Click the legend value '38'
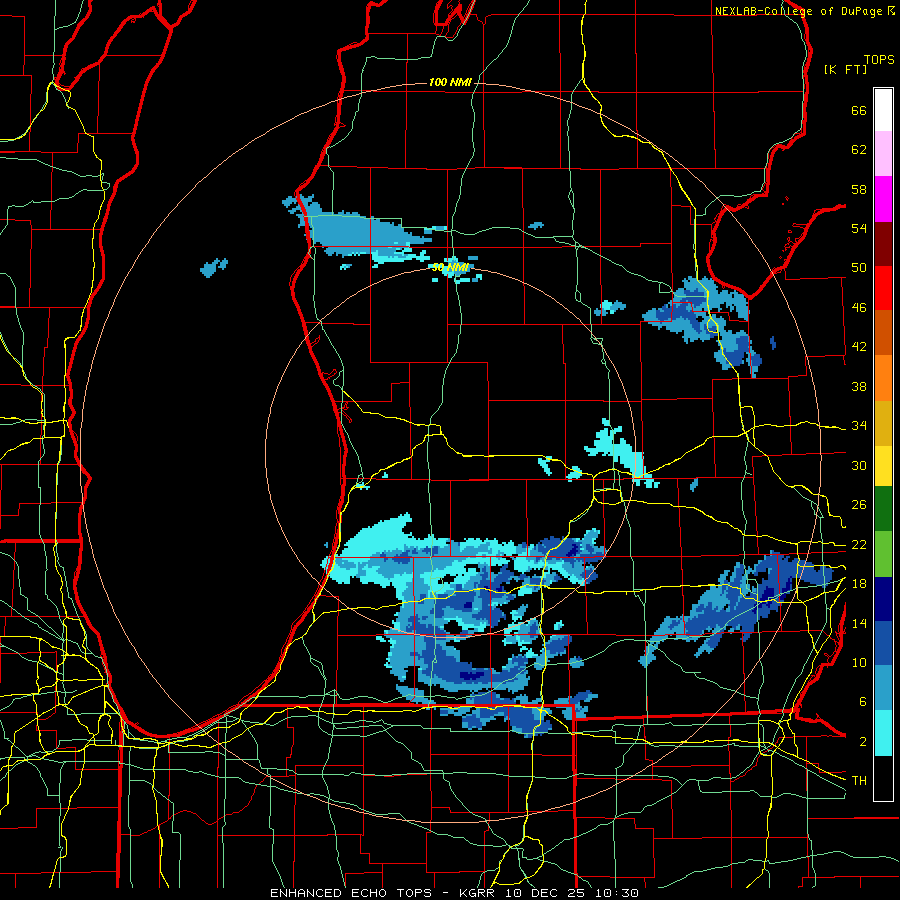The height and width of the screenshot is (900, 900). pyautogui.click(x=859, y=386)
